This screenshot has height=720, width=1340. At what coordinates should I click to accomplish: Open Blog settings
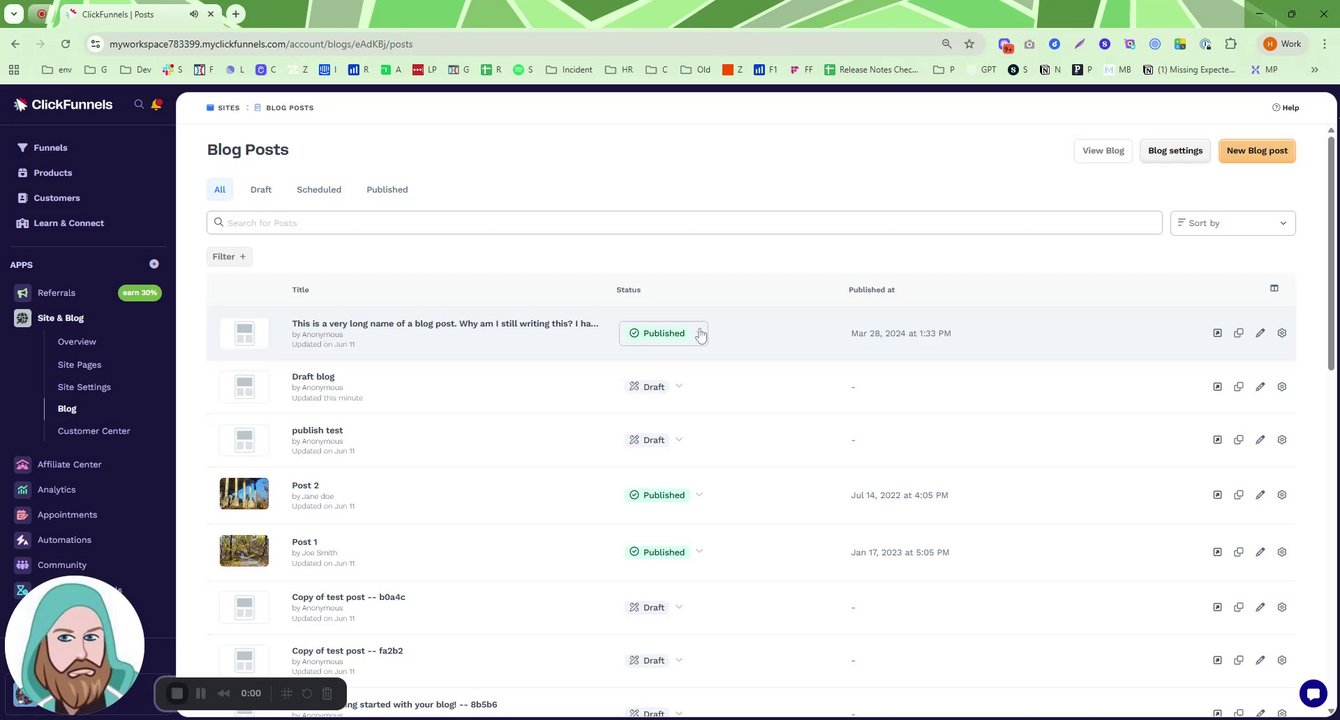point(1175,151)
